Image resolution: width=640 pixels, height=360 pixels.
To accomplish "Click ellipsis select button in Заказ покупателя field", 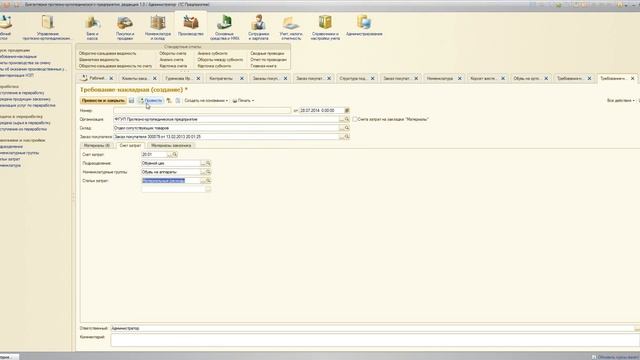I will 341,137.
